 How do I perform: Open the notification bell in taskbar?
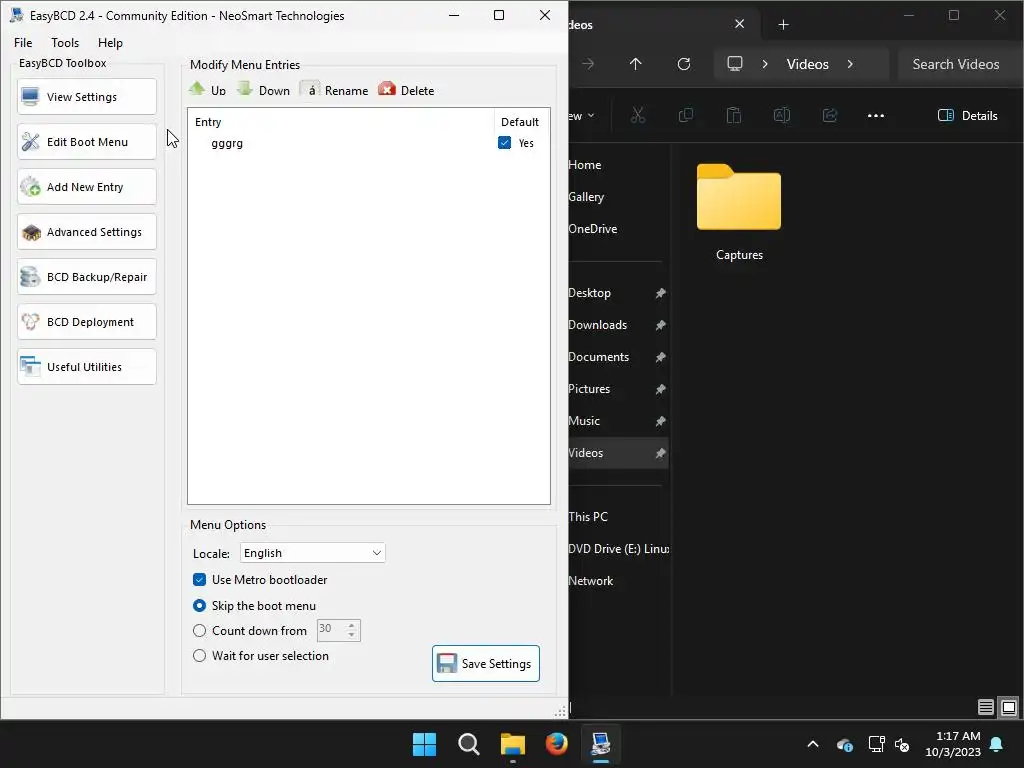click(997, 744)
